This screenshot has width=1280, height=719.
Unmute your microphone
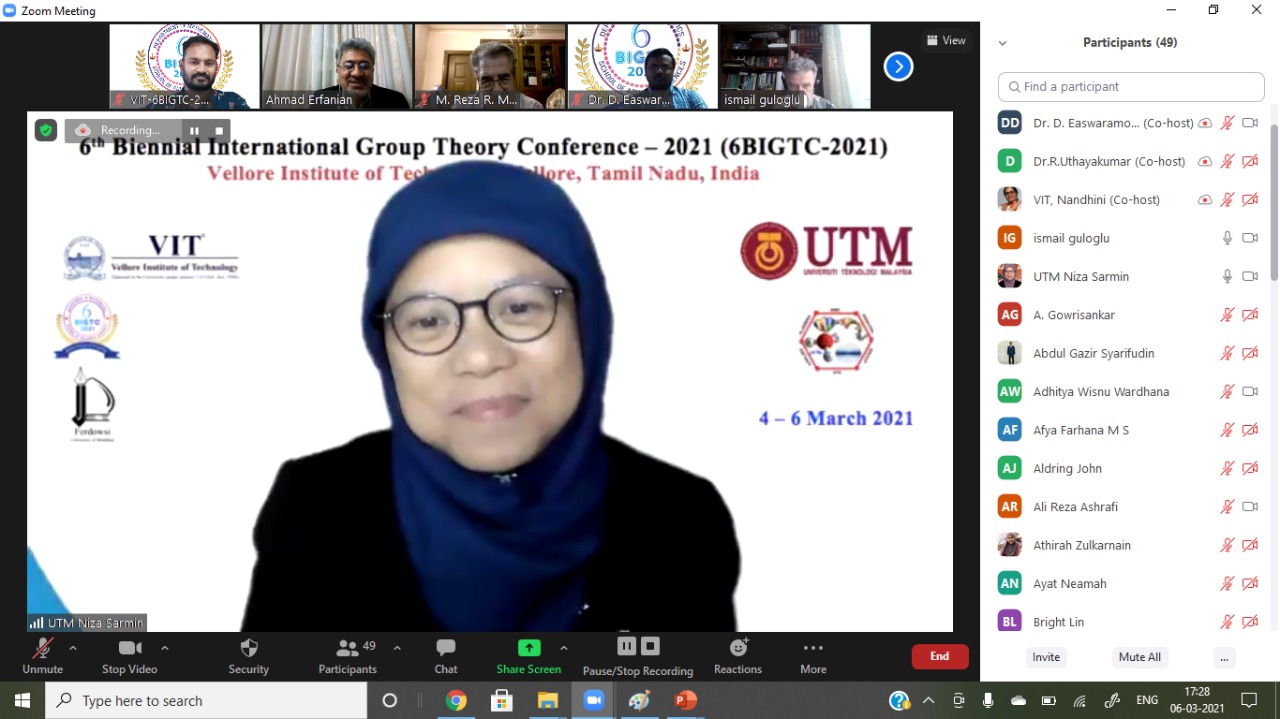pos(43,648)
